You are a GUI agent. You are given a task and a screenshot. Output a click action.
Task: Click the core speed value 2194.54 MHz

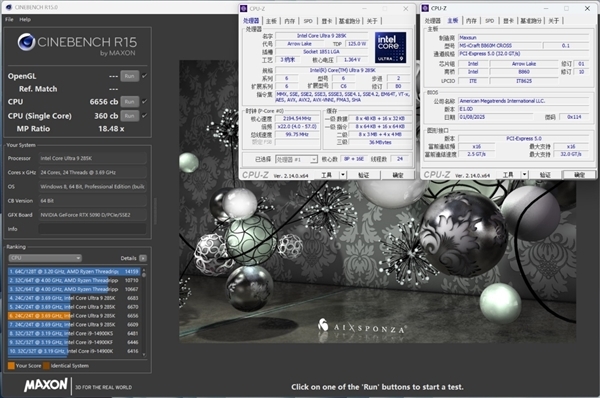pyautogui.click(x=297, y=119)
